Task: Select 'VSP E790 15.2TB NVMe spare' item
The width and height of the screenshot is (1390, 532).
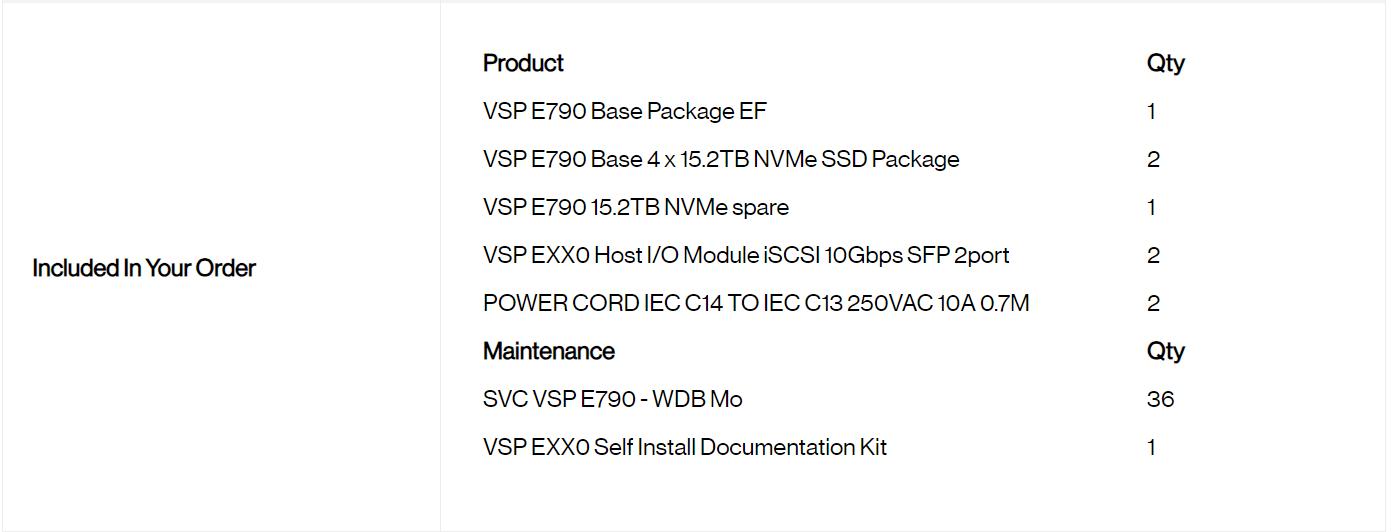Action: click(x=635, y=207)
